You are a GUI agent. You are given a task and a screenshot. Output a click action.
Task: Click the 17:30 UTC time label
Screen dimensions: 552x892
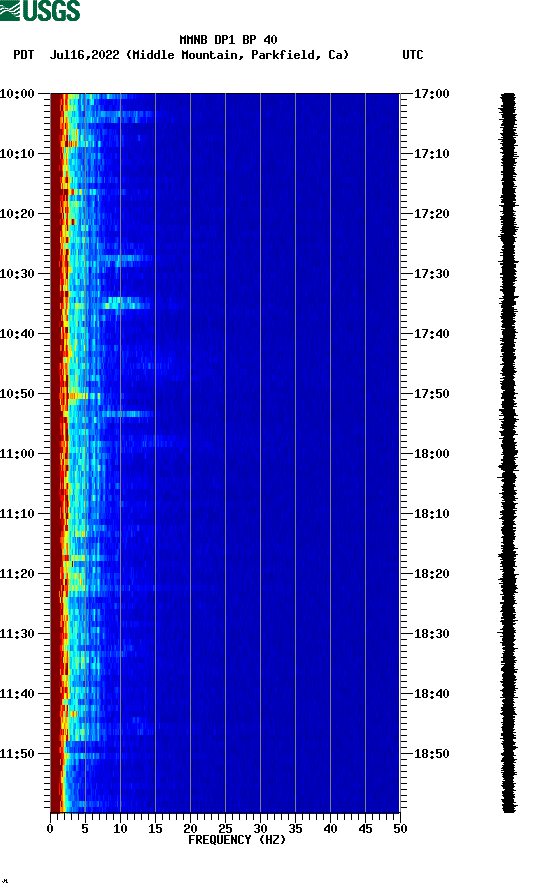[431, 274]
